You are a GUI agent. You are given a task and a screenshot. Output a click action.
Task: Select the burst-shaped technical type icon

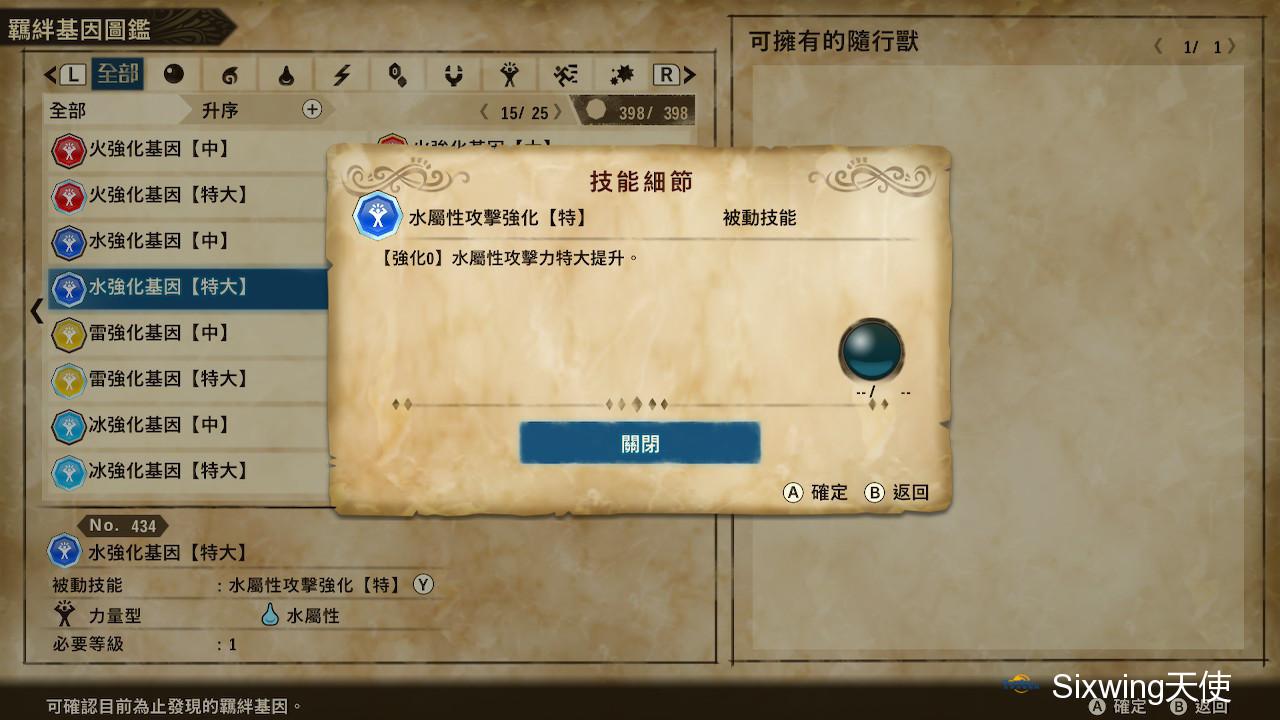click(x=622, y=75)
